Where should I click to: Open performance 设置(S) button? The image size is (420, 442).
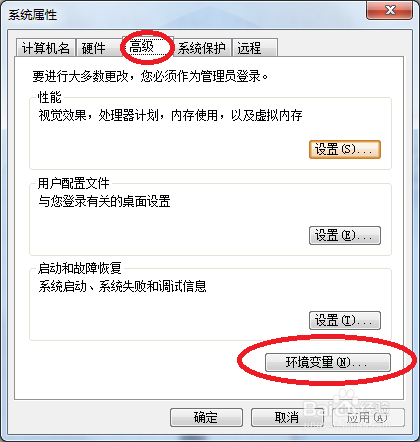(x=345, y=149)
